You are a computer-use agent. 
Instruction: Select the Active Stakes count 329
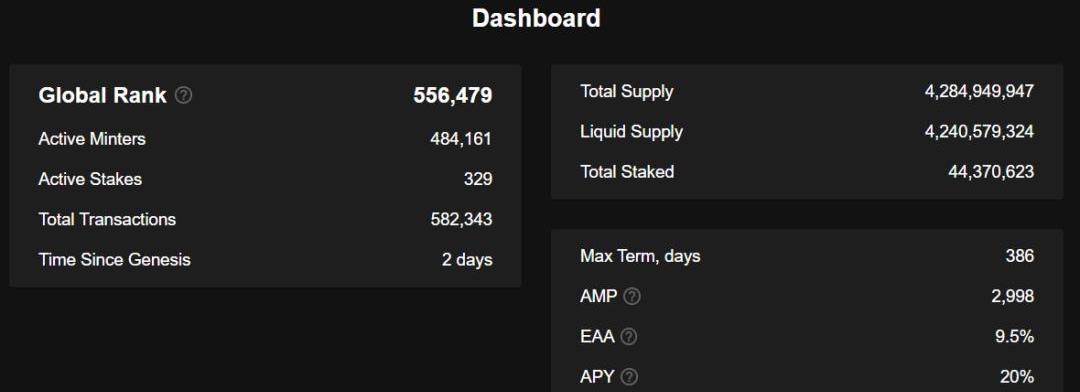tap(478, 179)
